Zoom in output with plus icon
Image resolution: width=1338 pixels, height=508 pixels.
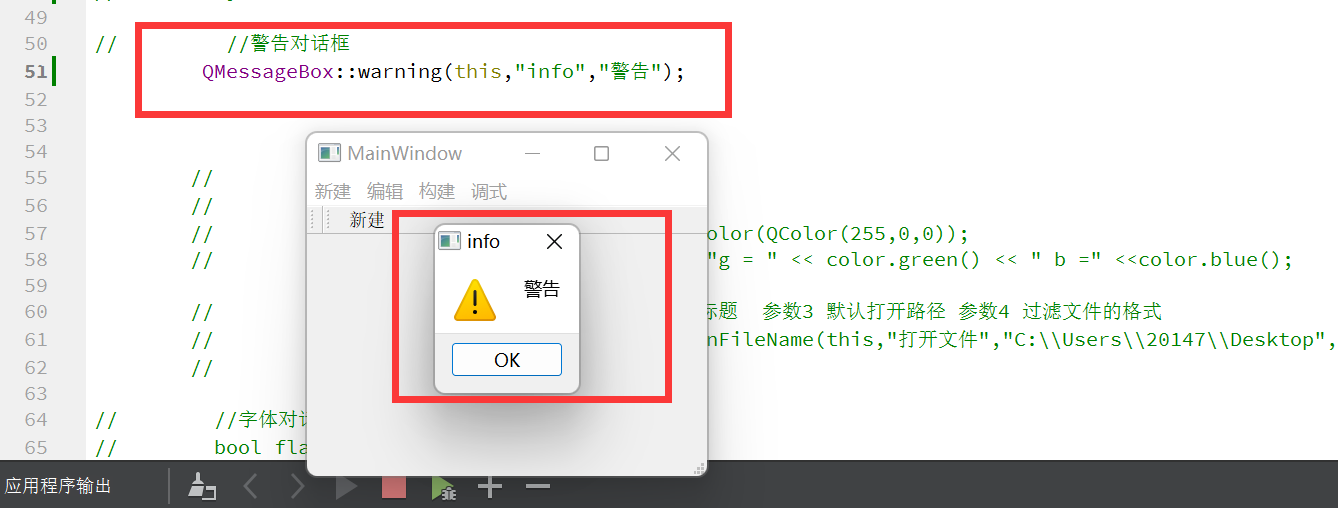pyautogui.click(x=489, y=487)
